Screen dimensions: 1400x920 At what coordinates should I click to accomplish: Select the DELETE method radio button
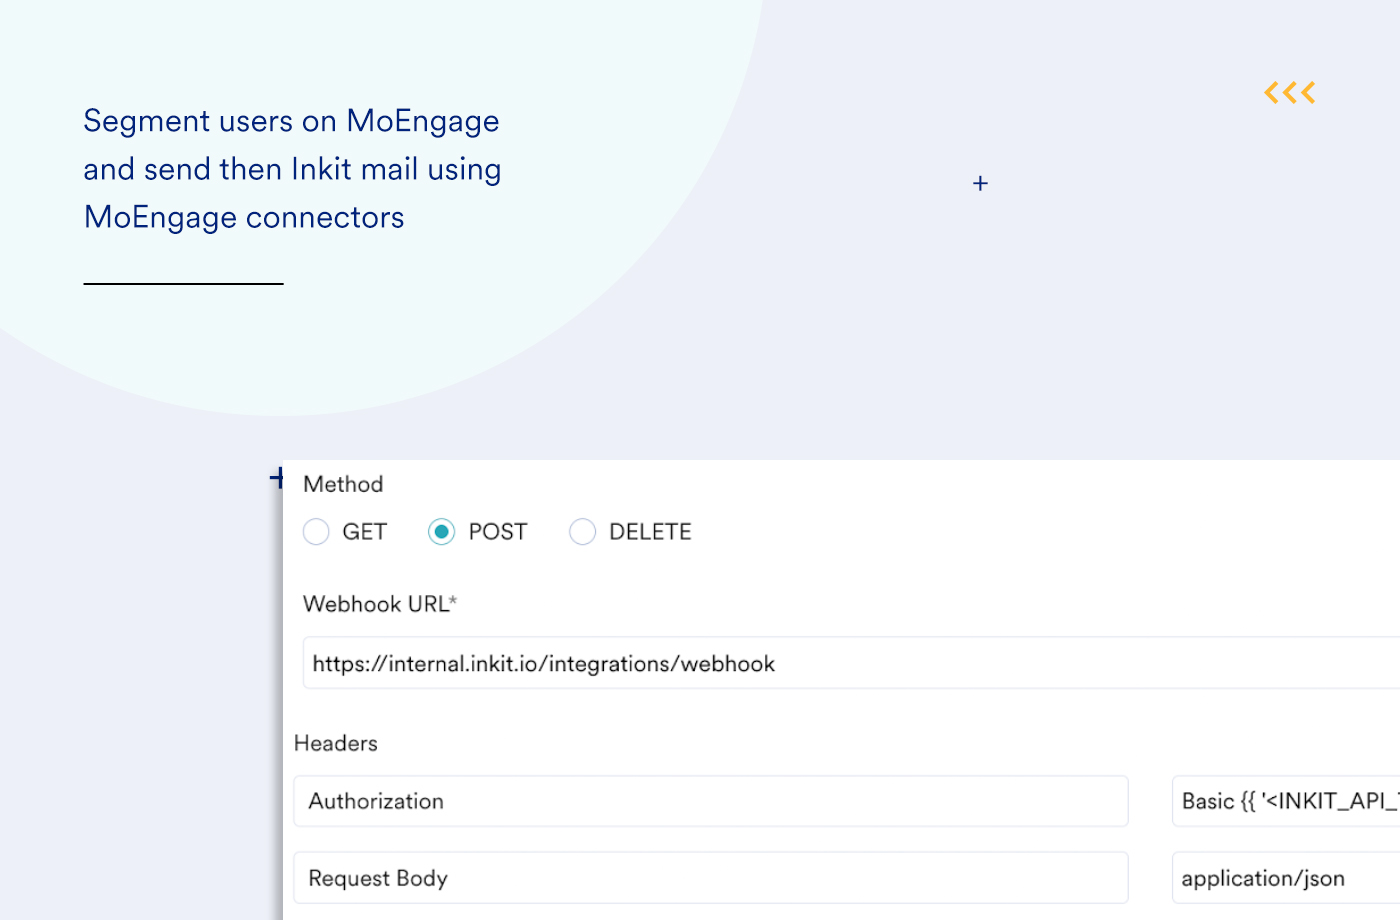coord(583,532)
